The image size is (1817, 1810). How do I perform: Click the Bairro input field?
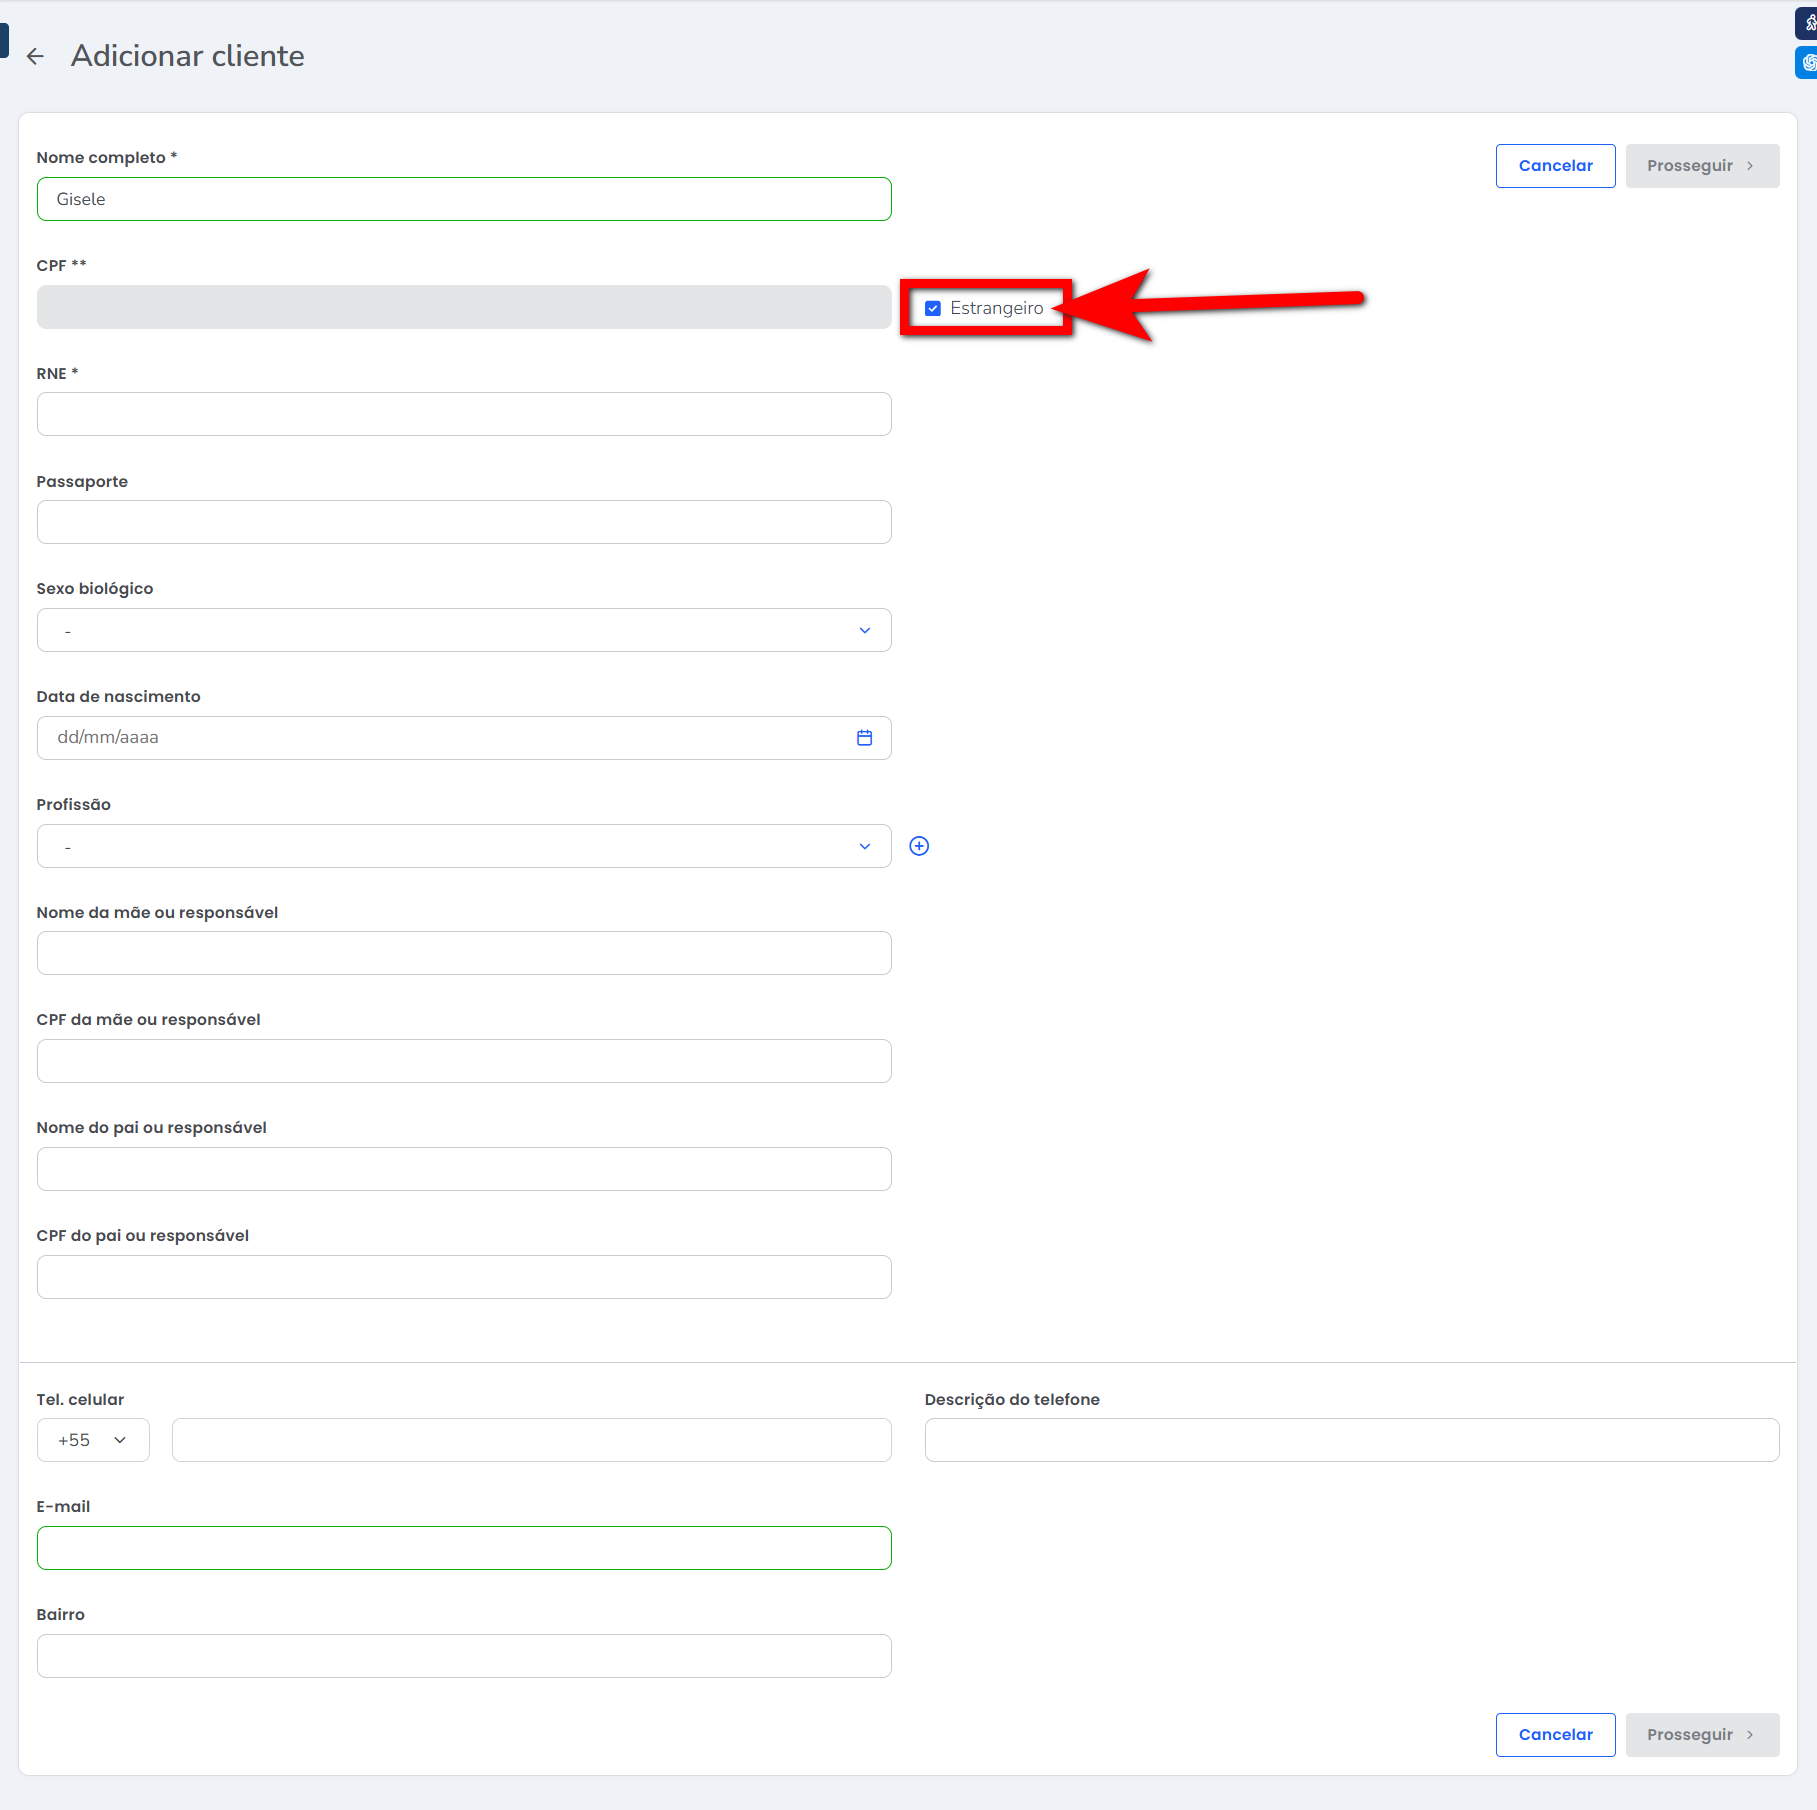[x=464, y=1656]
